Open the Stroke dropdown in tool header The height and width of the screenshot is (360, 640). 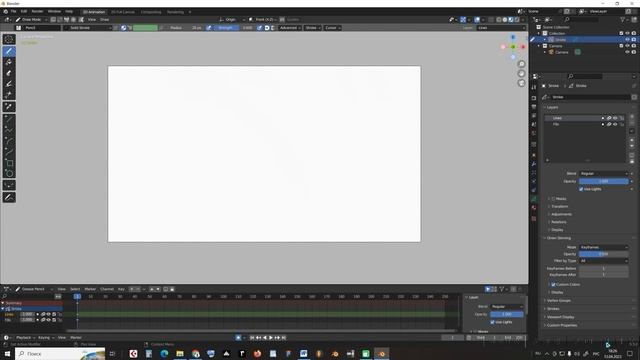(x=313, y=28)
